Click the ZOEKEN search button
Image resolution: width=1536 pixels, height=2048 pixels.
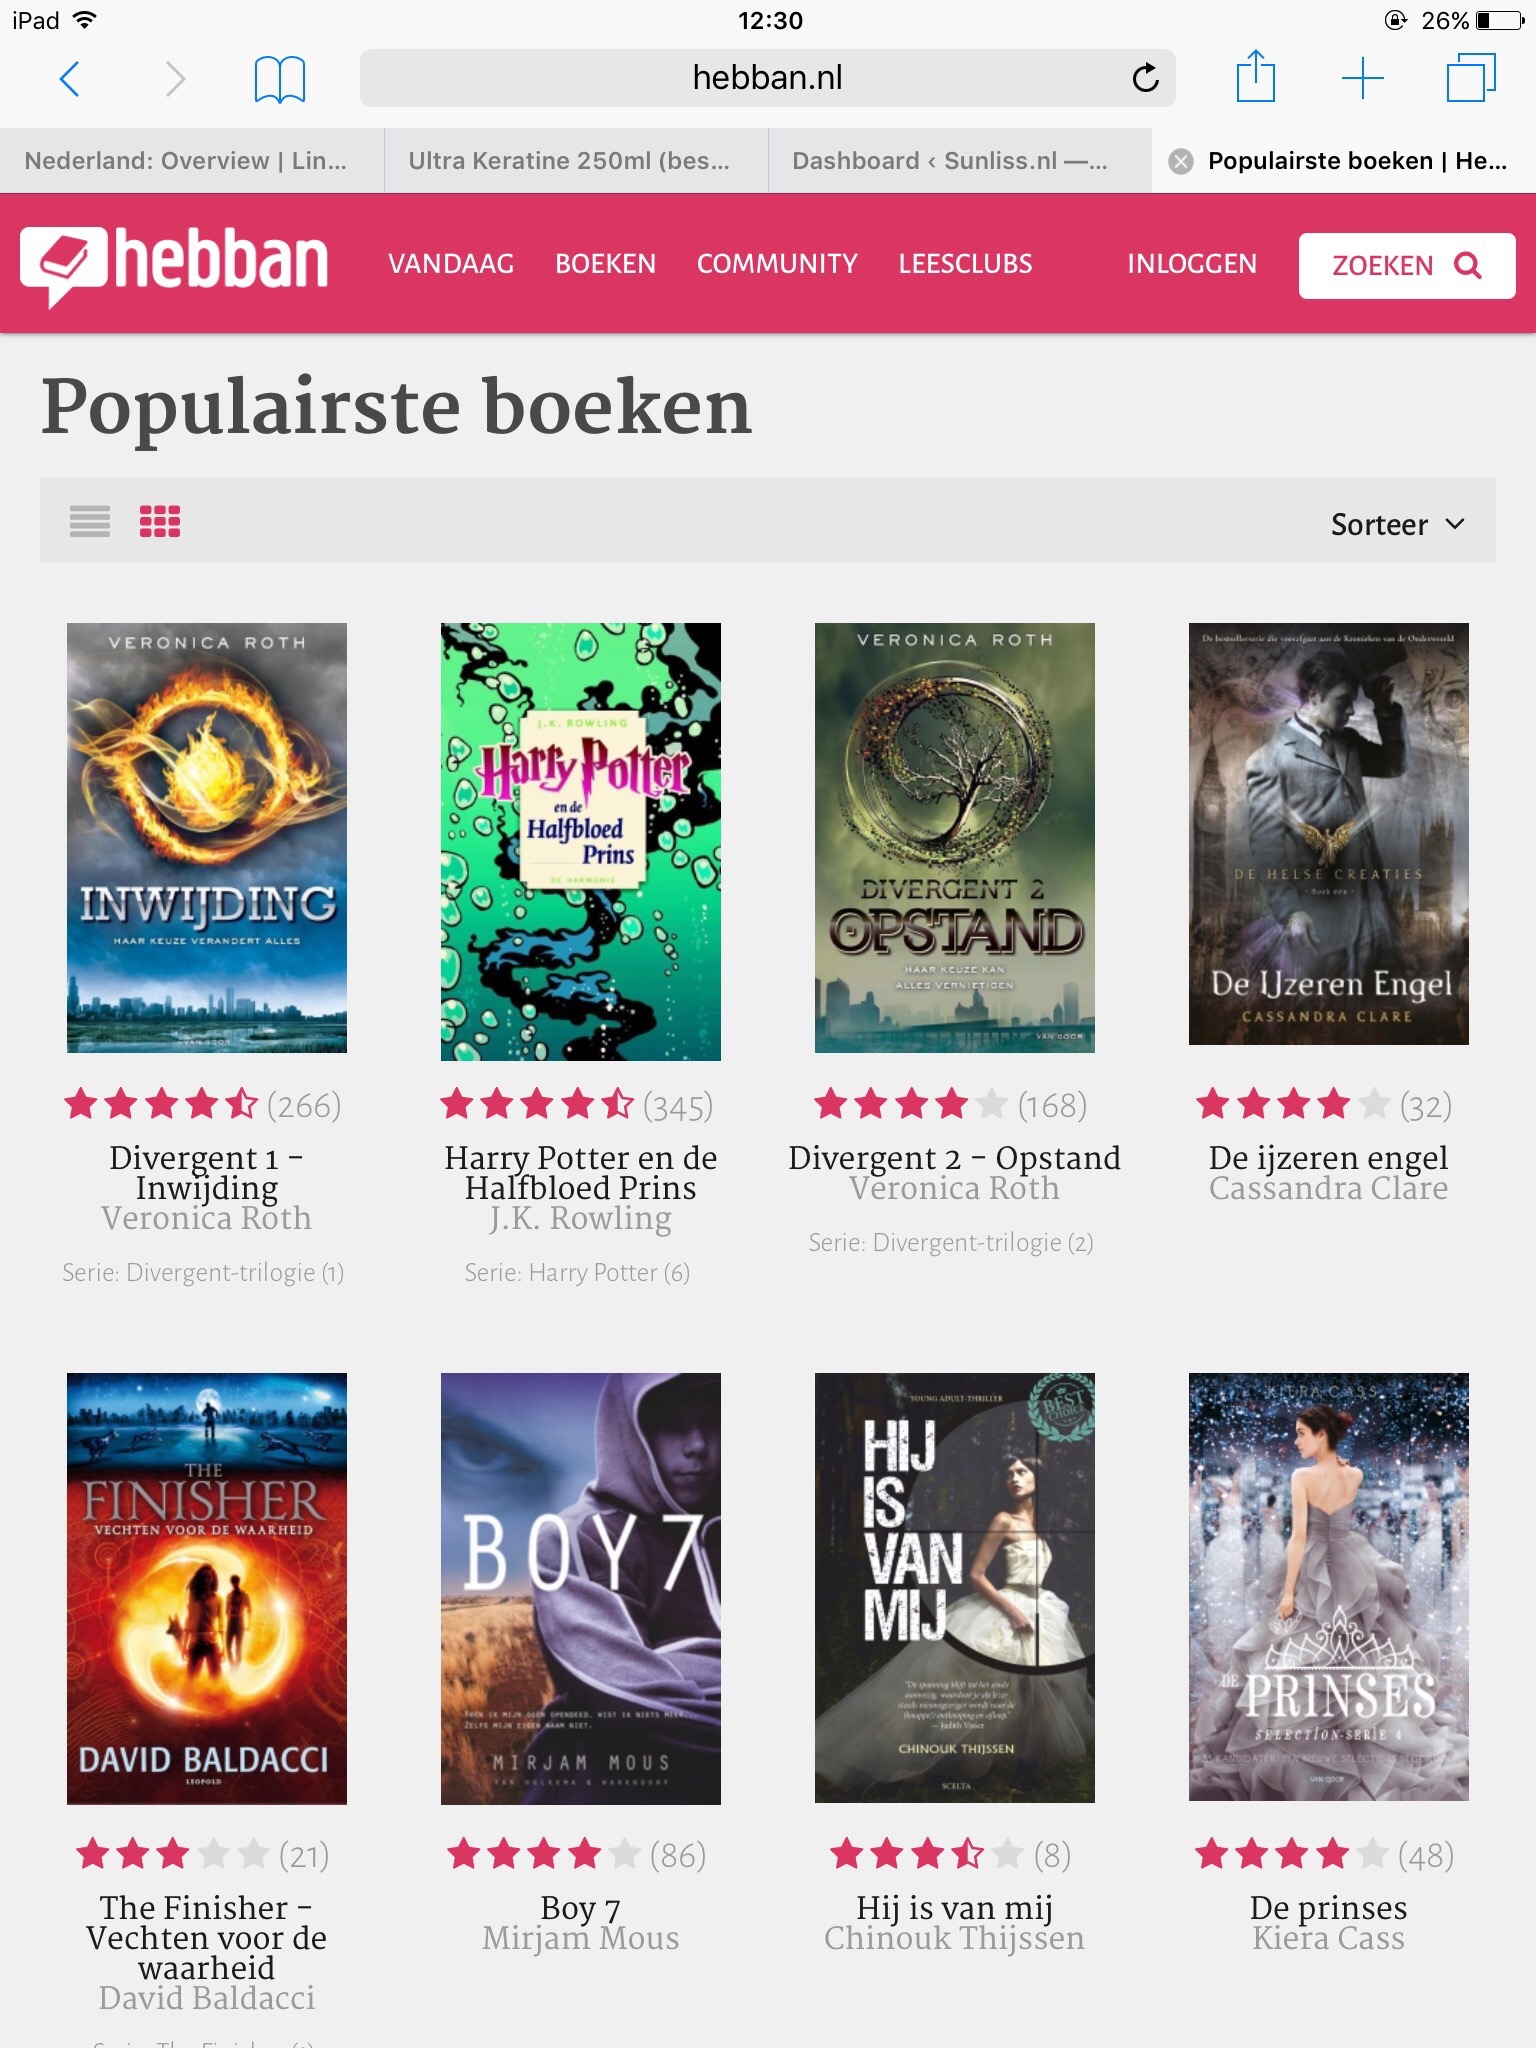[x=1407, y=265]
